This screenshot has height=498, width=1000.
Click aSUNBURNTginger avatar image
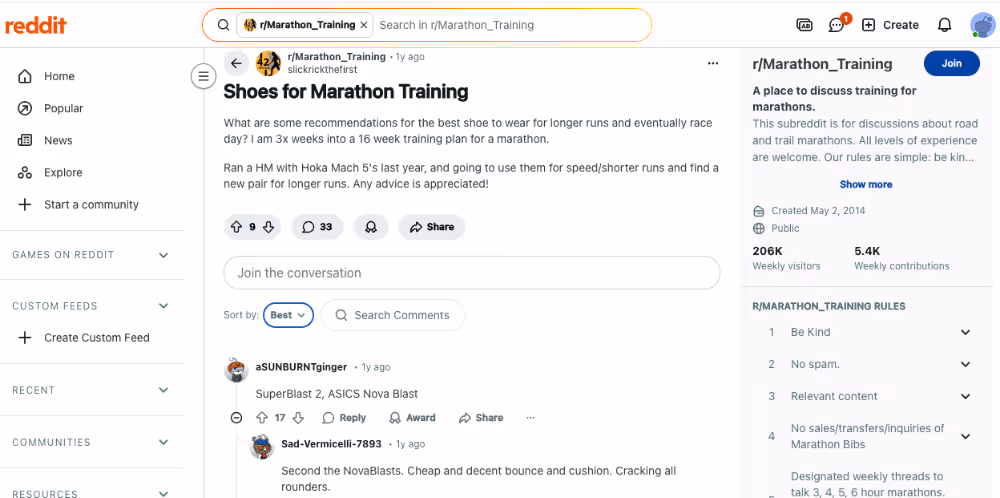click(x=236, y=369)
